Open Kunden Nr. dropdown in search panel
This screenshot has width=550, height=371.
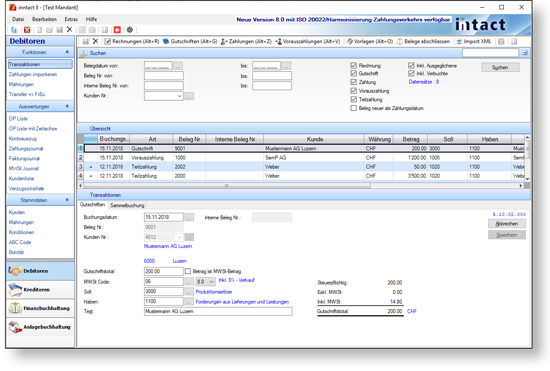(x=179, y=96)
